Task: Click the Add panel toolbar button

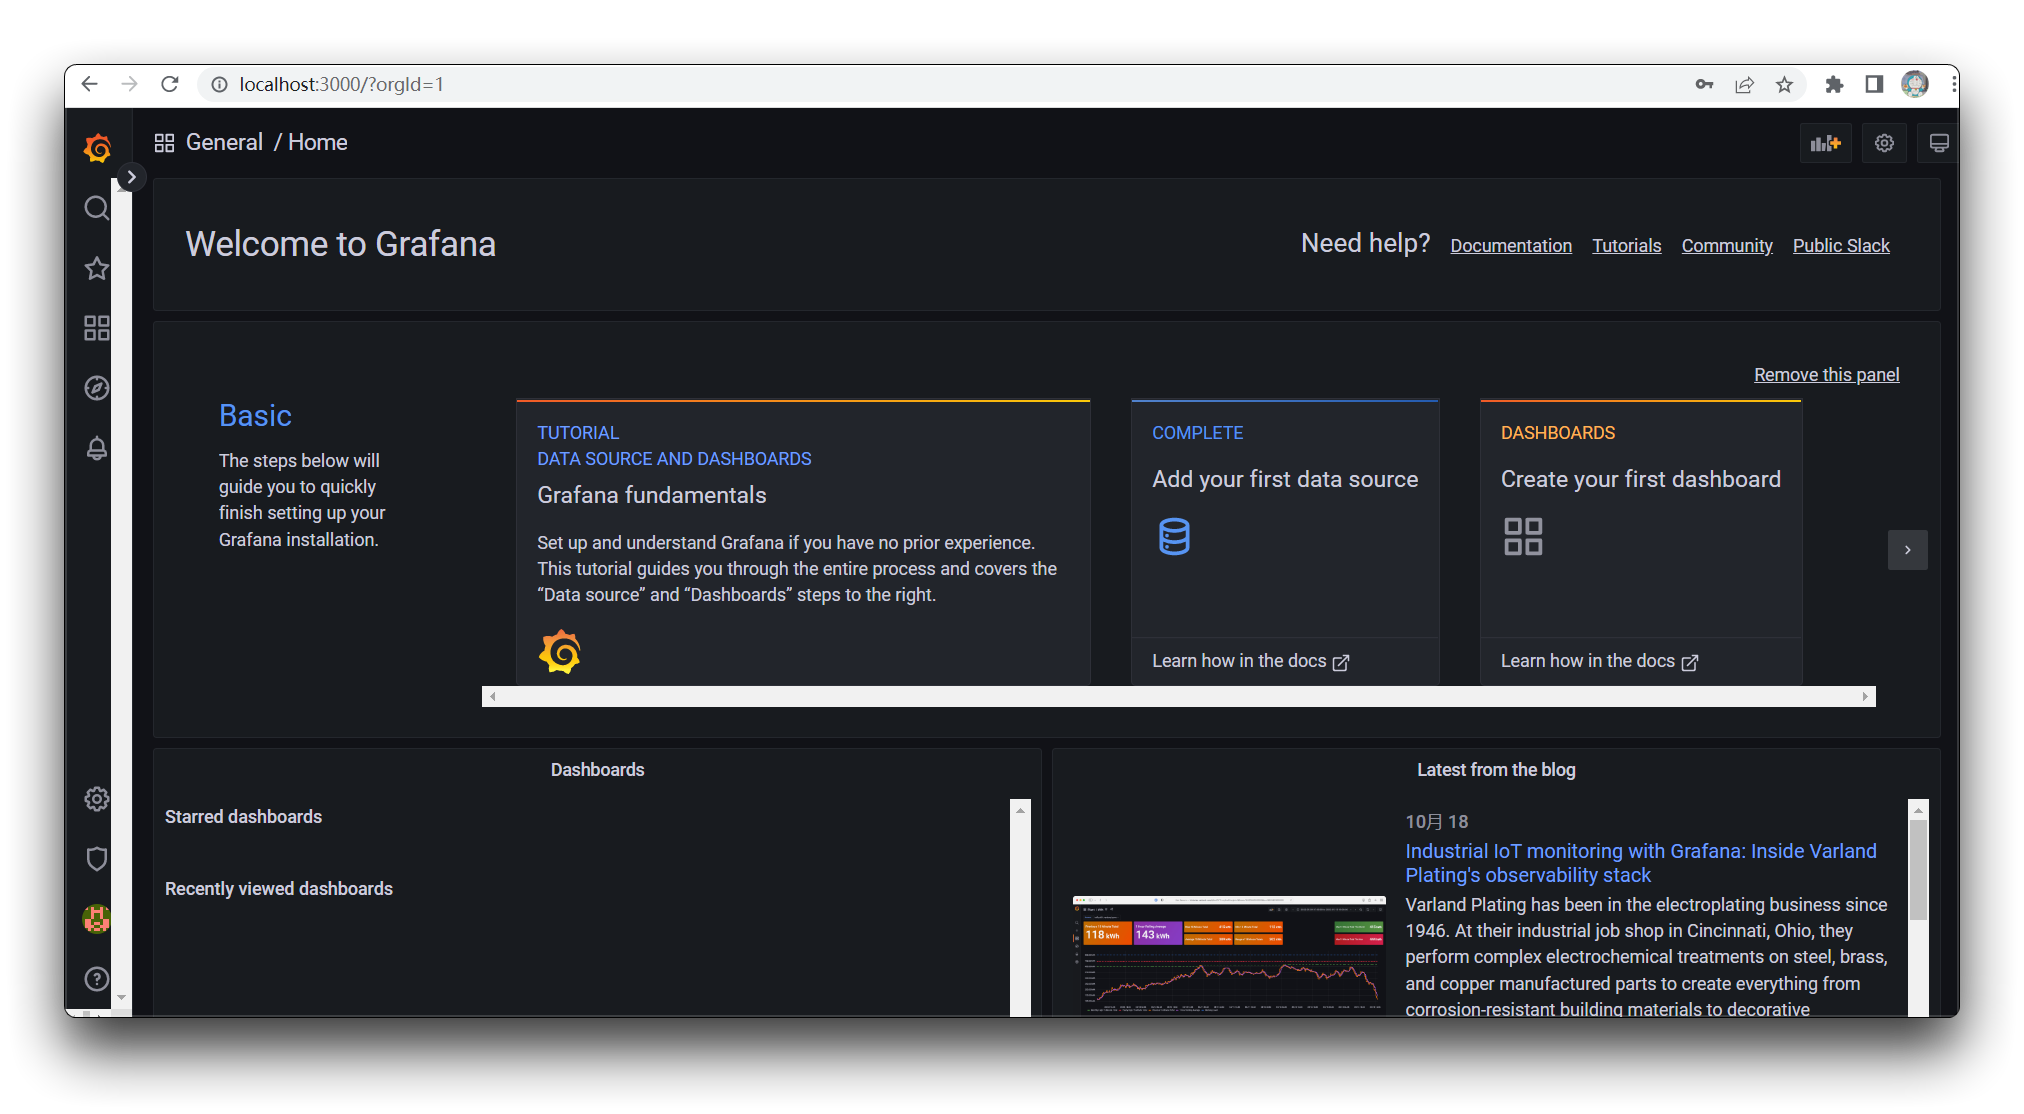Action: coord(1825,143)
